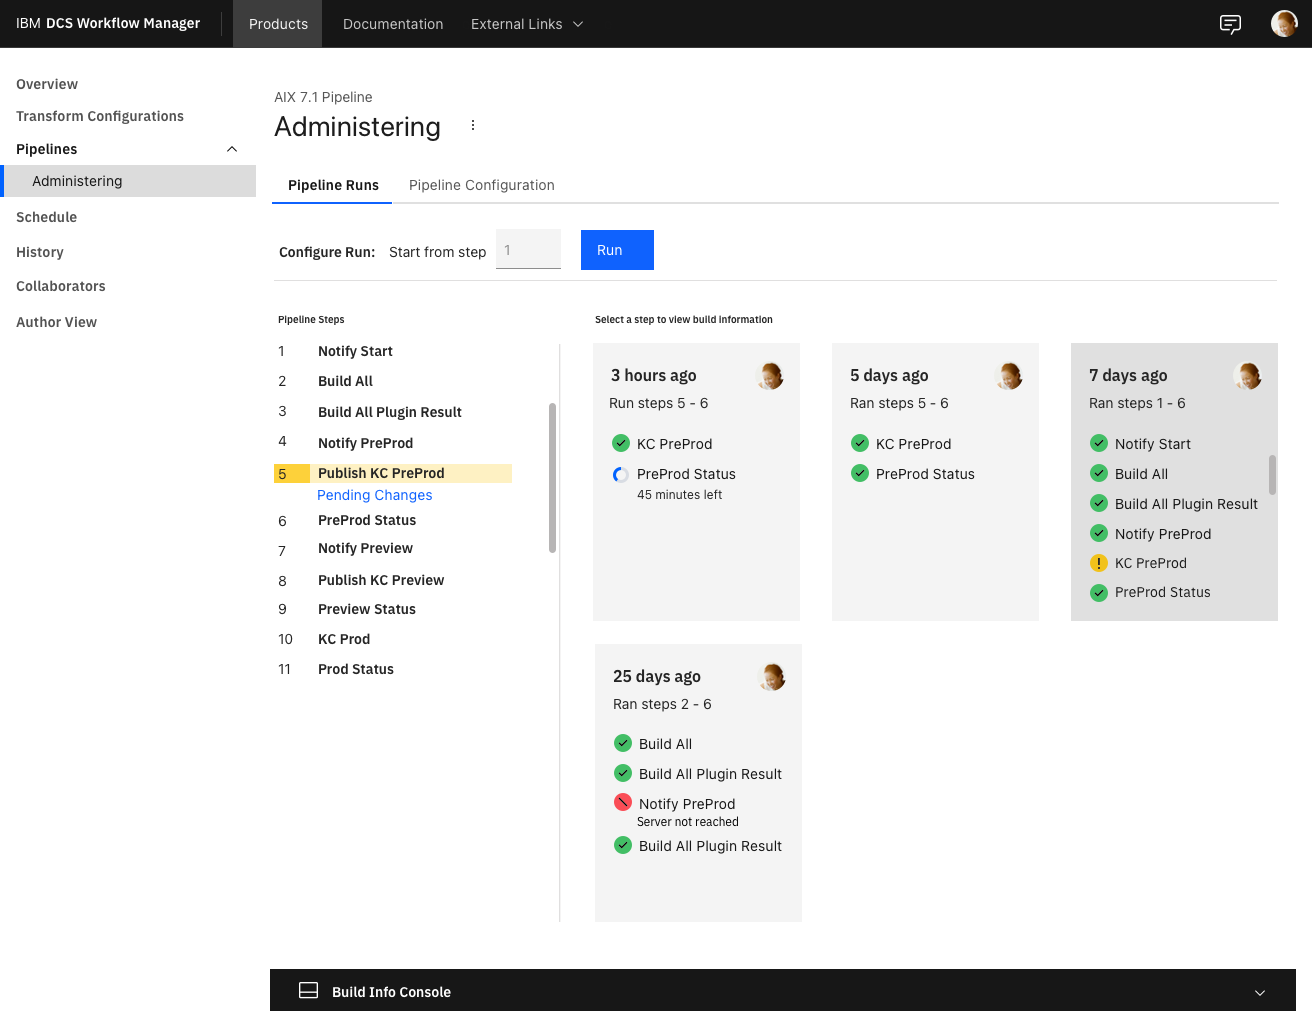Click green check beside KC PreProd in 5 days ago card
Viewport: 1312px width, 1011px height.
(x=860, y=443)
